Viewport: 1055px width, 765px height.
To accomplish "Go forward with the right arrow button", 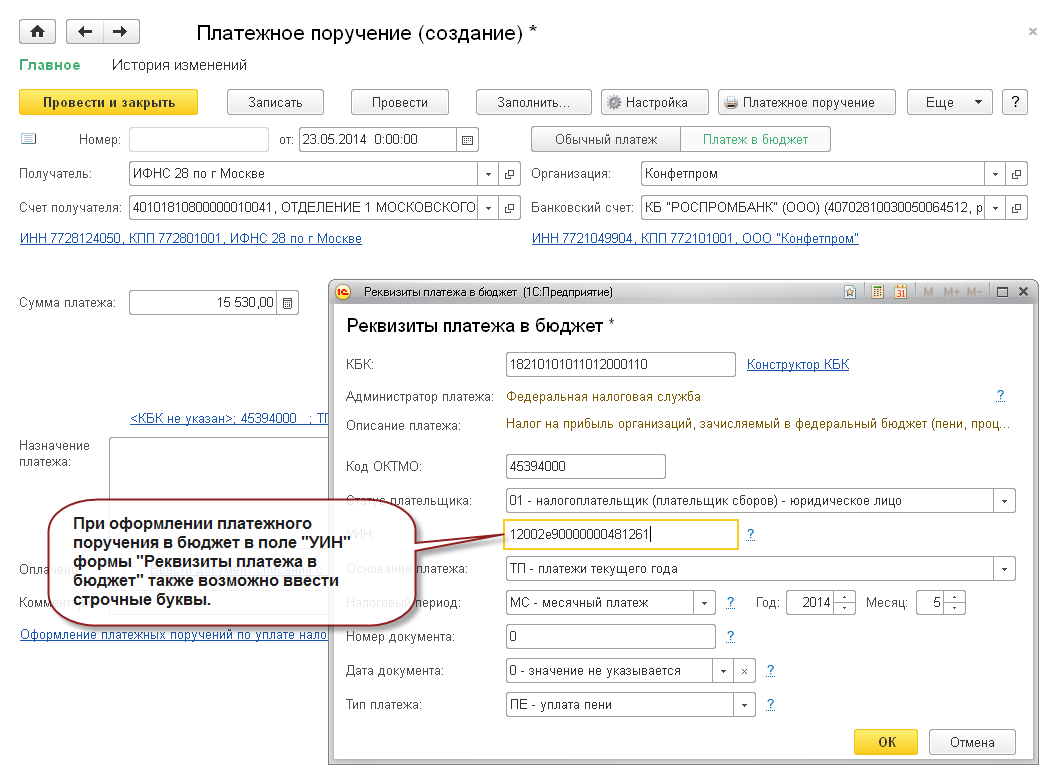I will click(121, 32).
